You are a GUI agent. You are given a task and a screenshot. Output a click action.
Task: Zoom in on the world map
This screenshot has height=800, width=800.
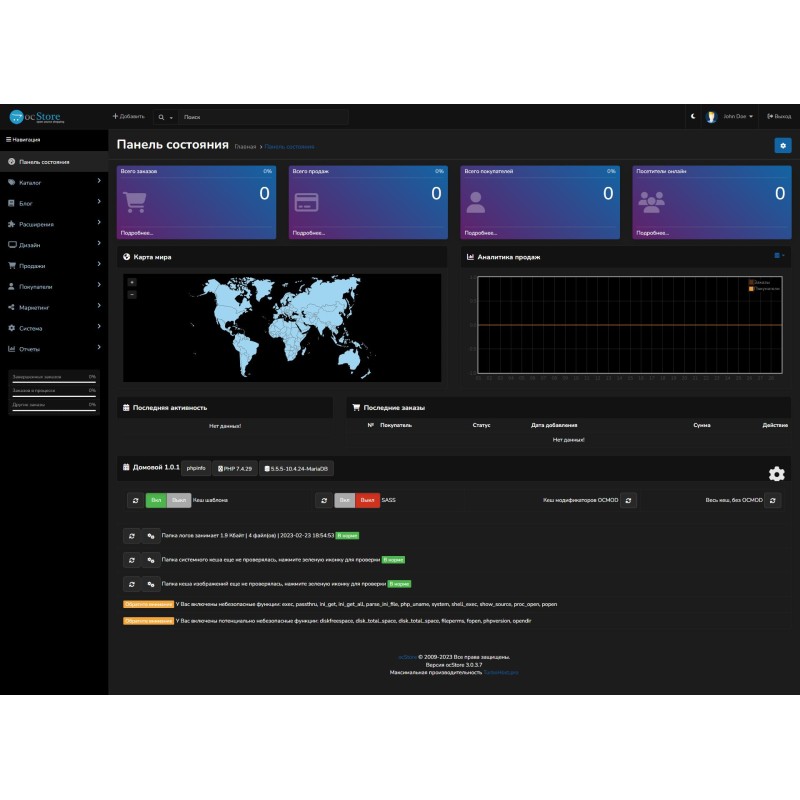coord(132,282)
